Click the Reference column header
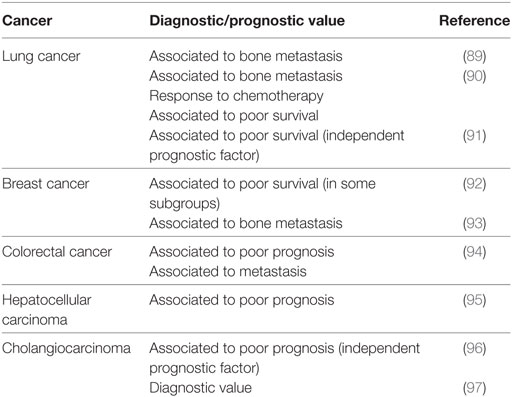This screenshot has width=512, height=397. tap(474, 21)
